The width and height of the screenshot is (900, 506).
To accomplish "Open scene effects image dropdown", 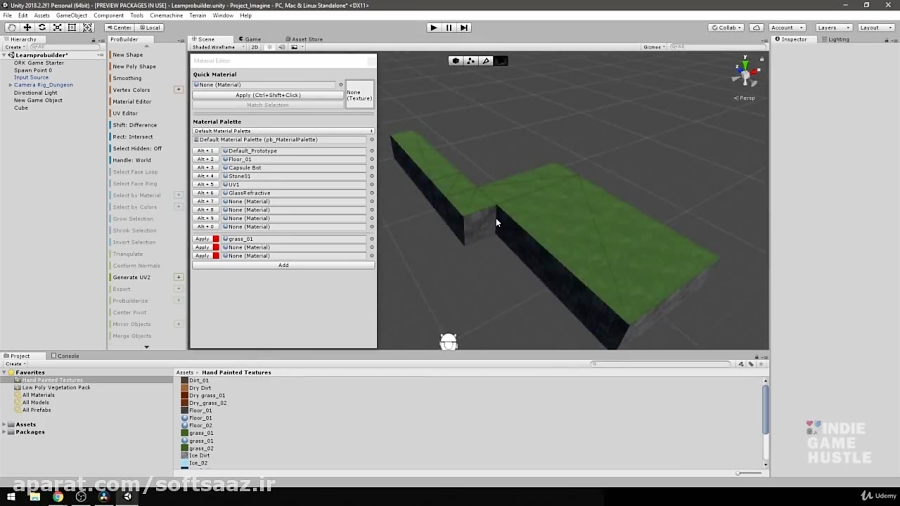I will 297,47.
